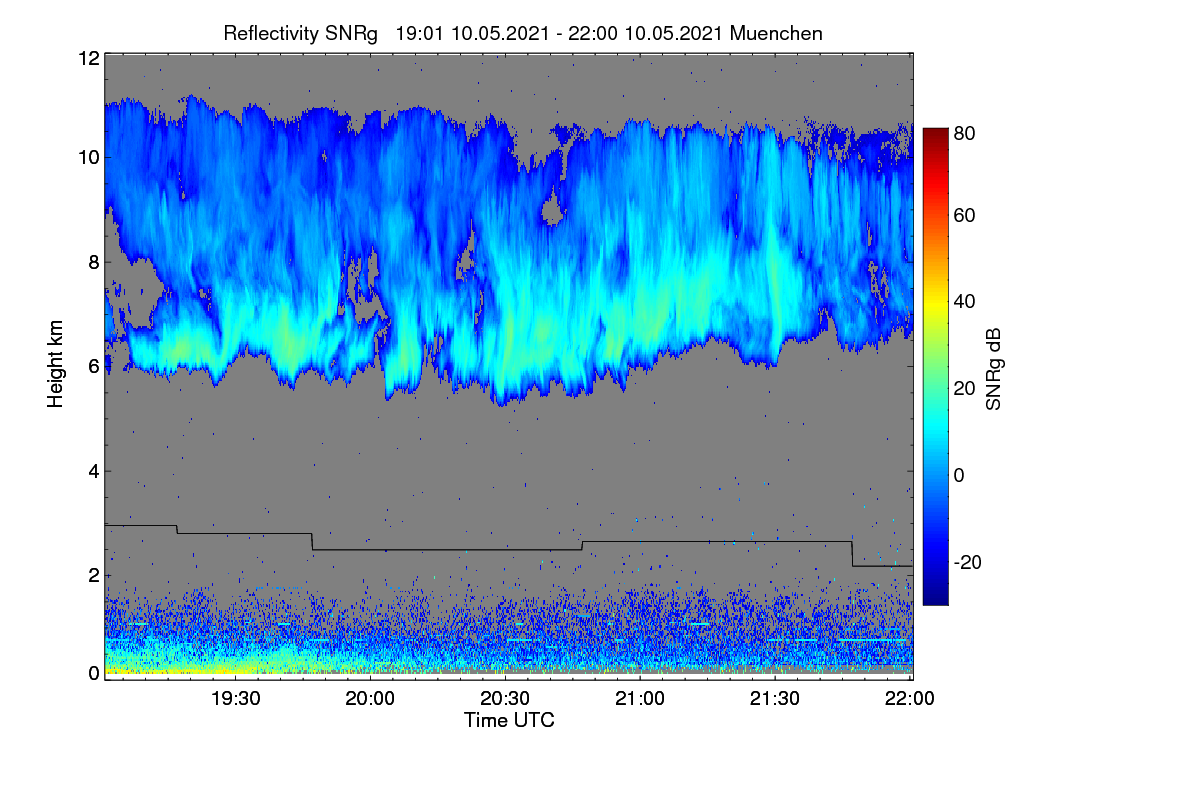Screen dimensions: 1200x800
Task: Click the "20:30" time tick label
Action: [505, 700]
